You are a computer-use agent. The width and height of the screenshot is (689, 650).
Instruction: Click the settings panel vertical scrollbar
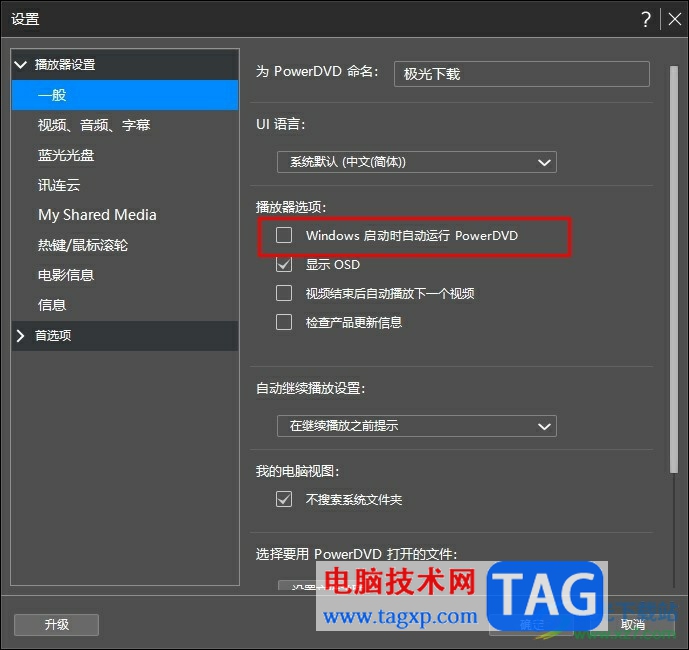coord(674,269)
